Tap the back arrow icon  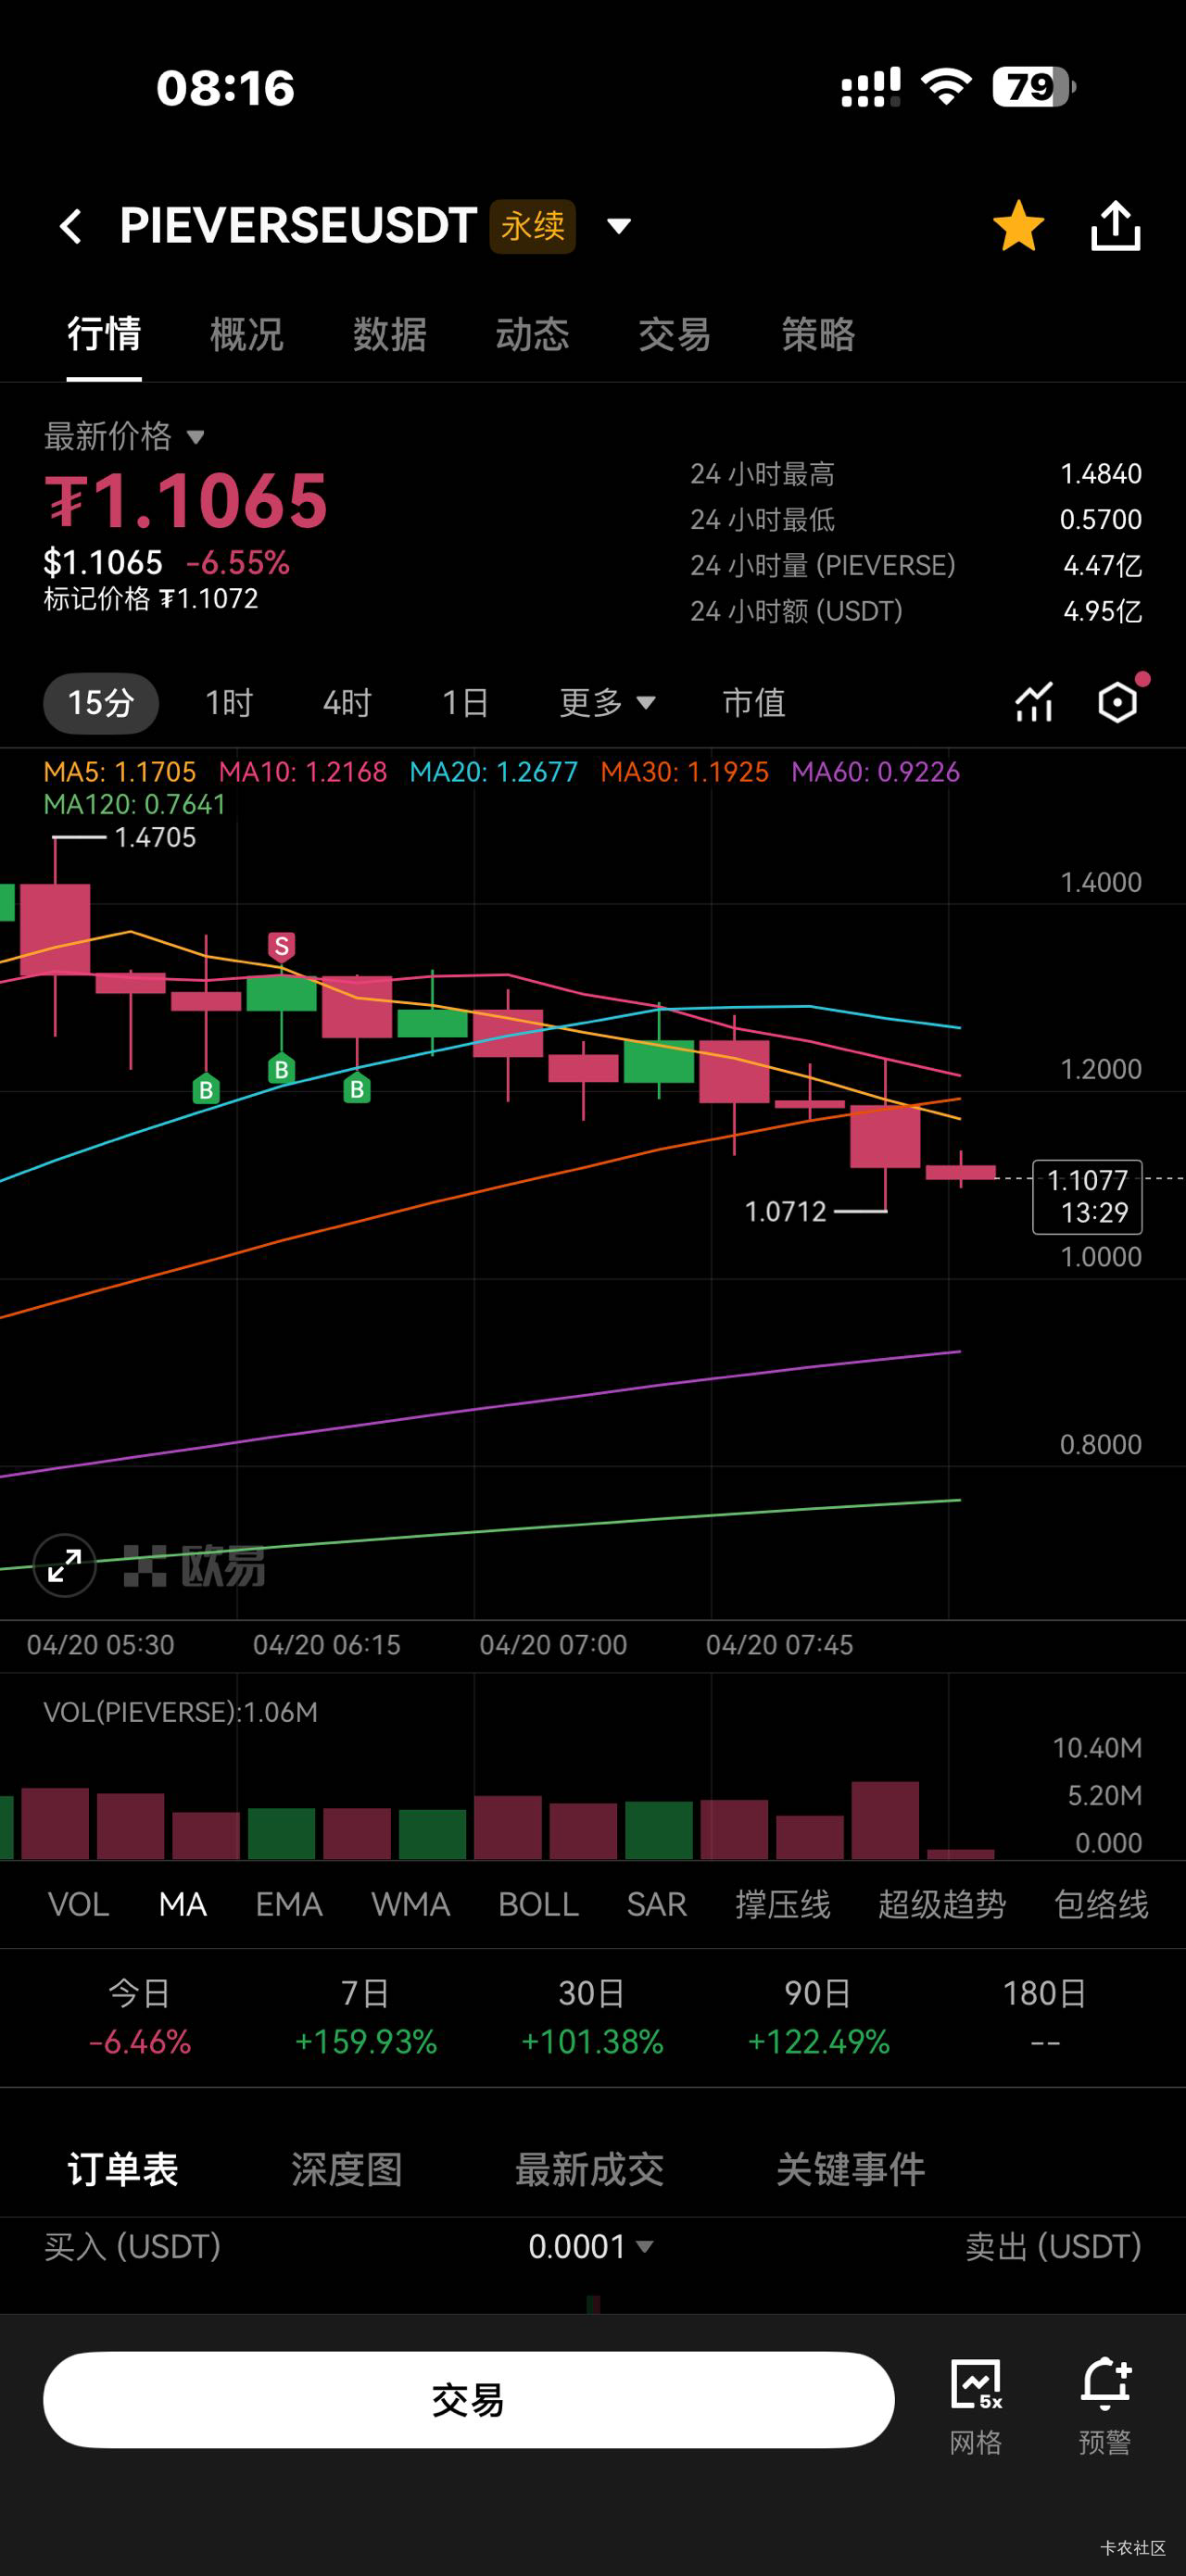[71, 226]
